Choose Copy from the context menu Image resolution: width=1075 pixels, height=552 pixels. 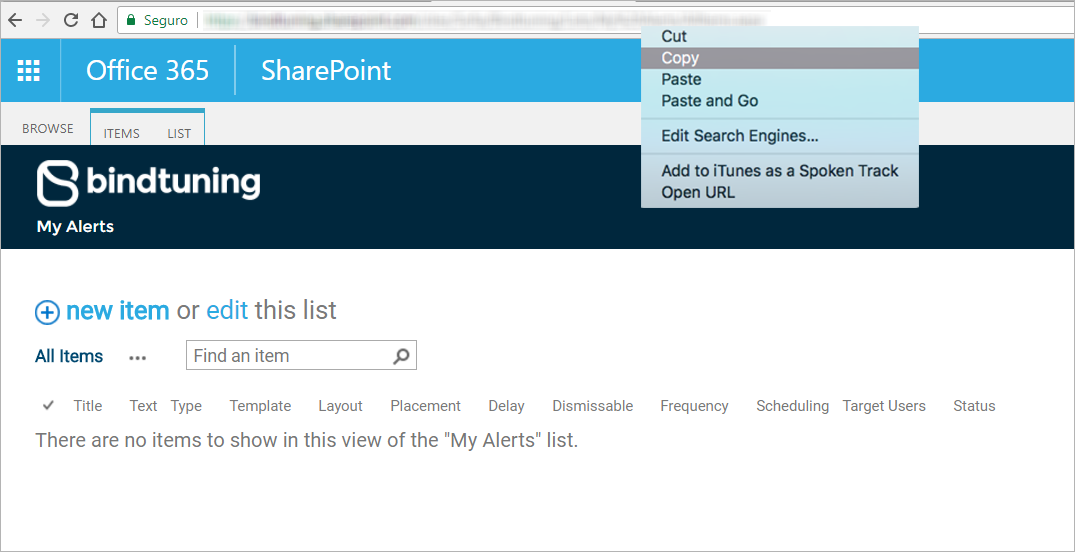(x=780, y=58)
